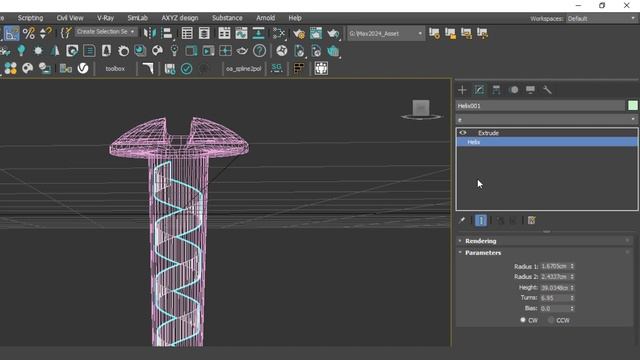Open Create Selection Set dropdown
The height and width of the screenshot is (360, 640).
click(x=105, y=32)
